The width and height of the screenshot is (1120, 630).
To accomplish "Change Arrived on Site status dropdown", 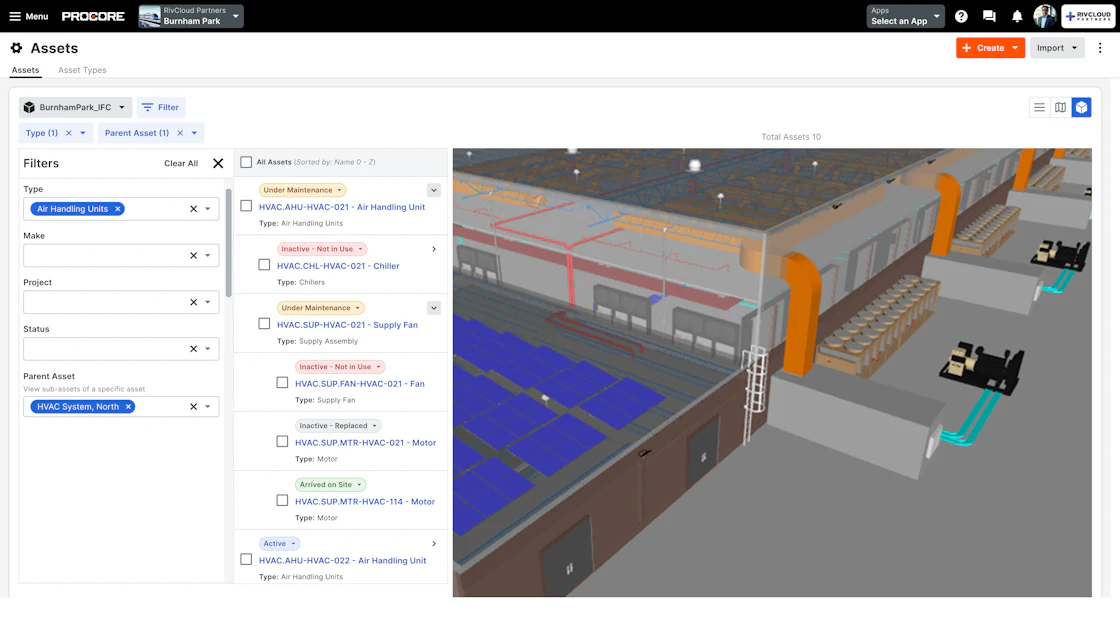I will 331,484.
